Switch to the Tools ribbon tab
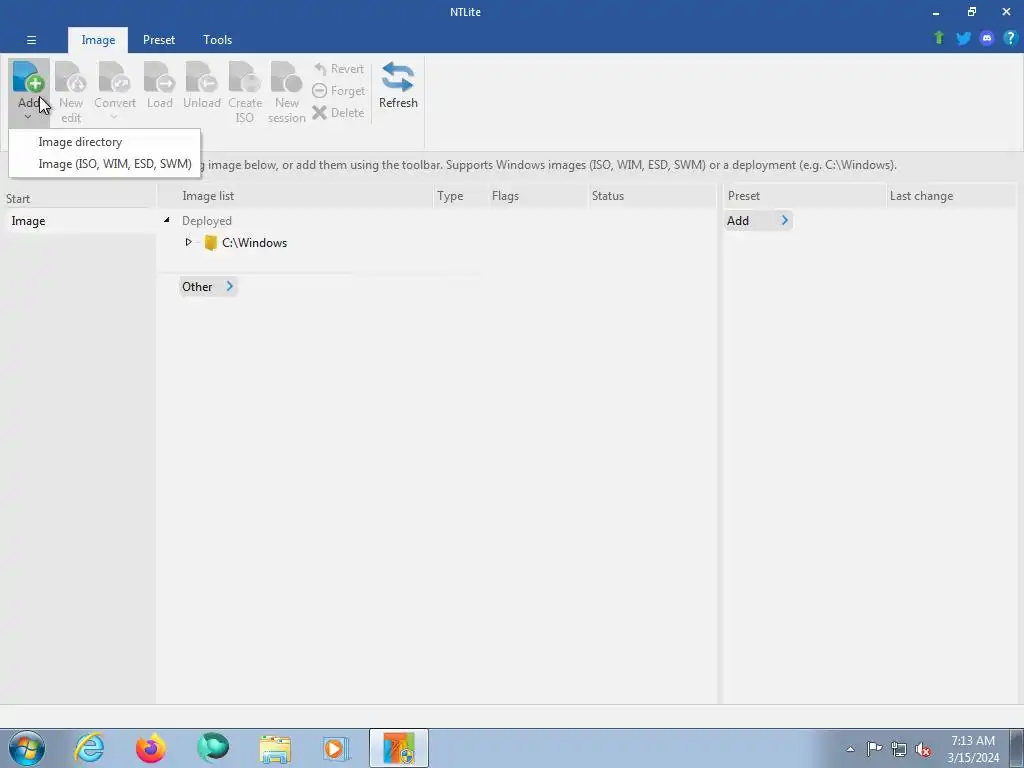Screen dimensions: 1024x768 (x=217, y=40)
